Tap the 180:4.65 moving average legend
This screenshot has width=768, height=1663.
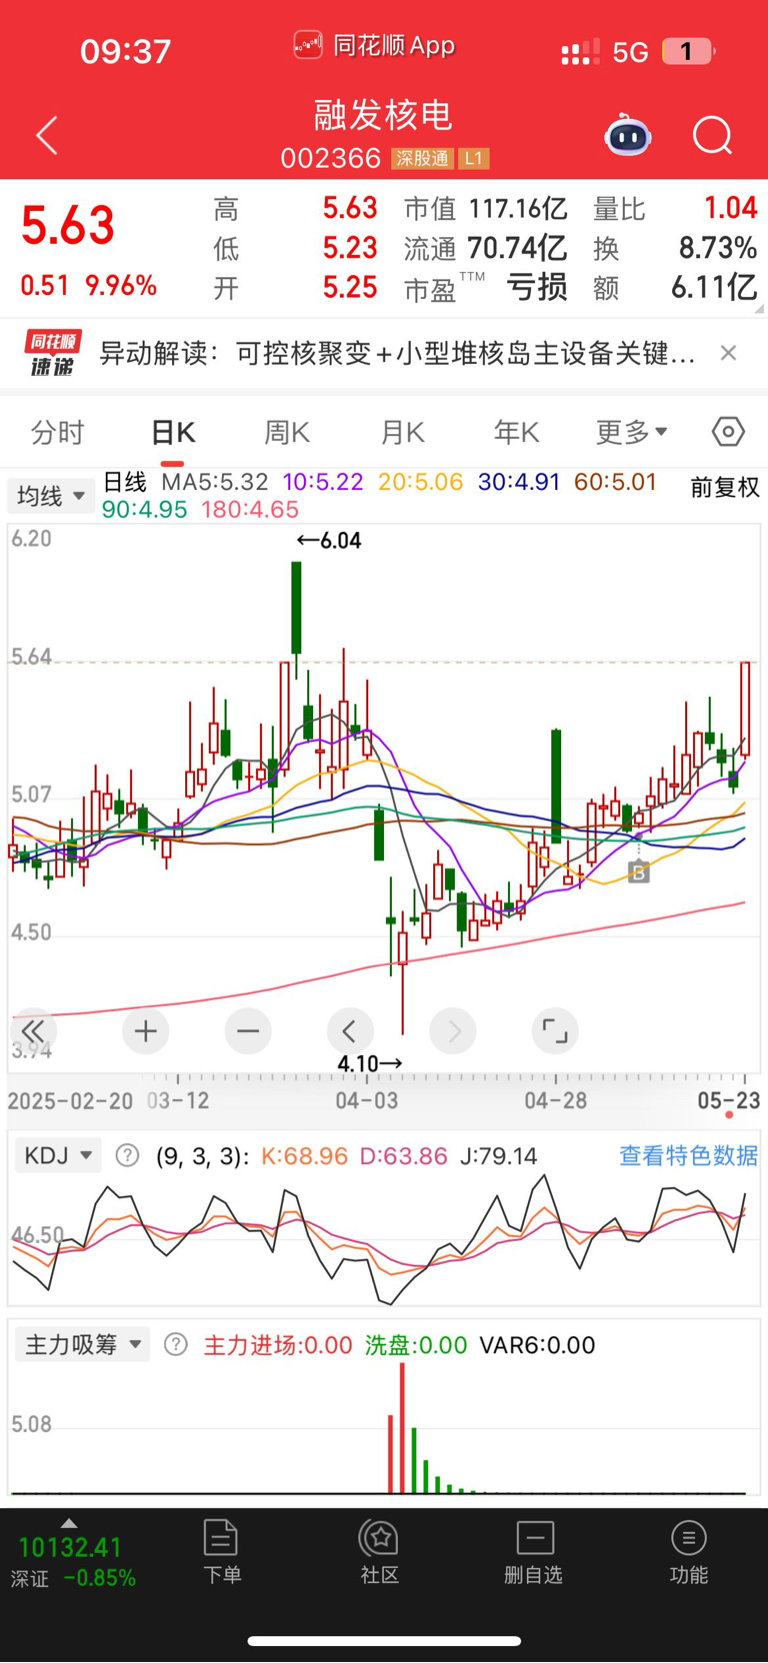(250, 509)
